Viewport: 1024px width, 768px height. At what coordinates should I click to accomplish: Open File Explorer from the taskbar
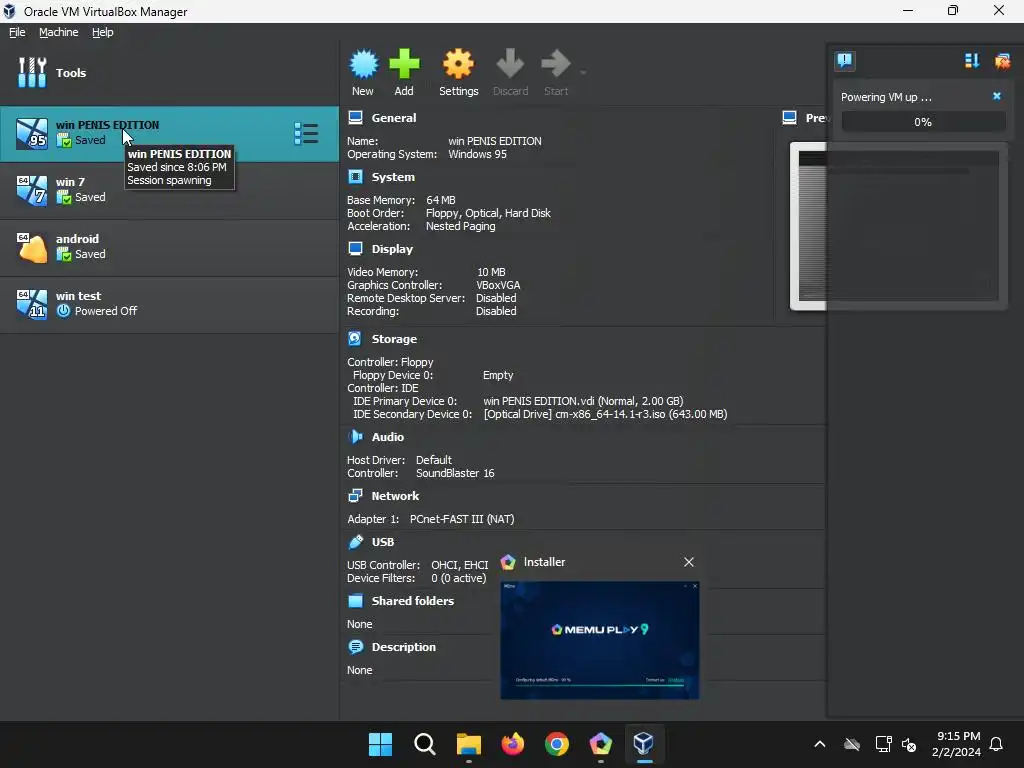[x=468, y=744]
